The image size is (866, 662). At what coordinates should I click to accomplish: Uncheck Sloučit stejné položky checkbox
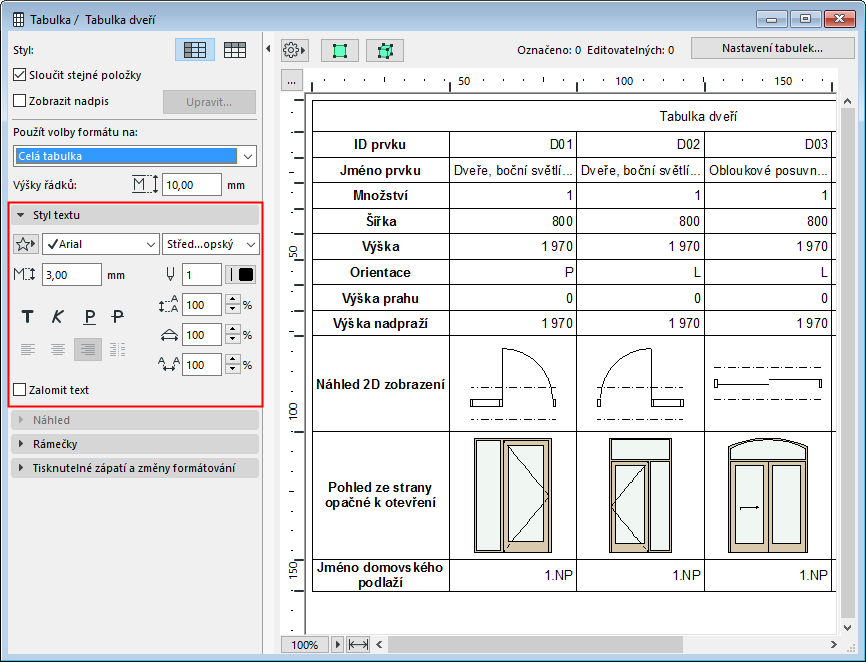coord(19,75)
